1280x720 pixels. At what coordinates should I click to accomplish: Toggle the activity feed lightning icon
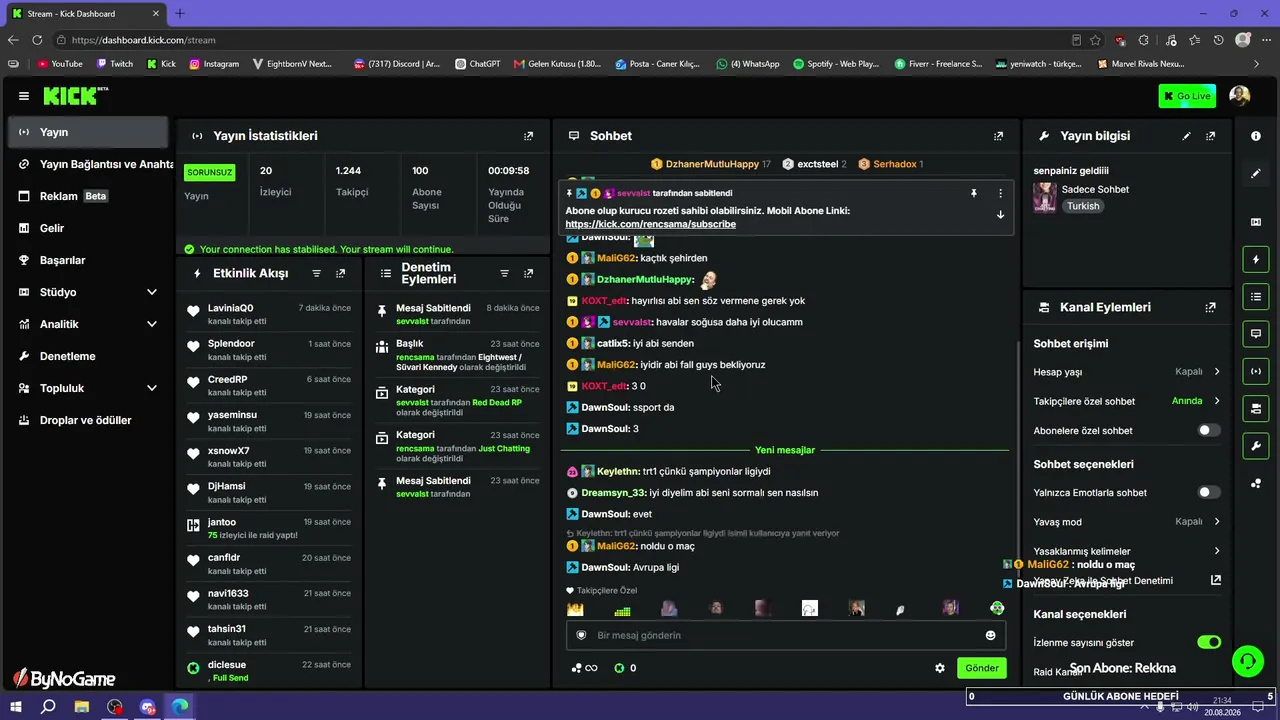(x=1256, y=260)
